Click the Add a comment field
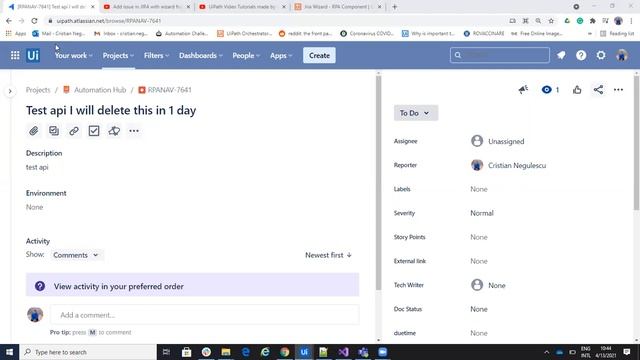640x360 pixels. (x=204, y=315)
